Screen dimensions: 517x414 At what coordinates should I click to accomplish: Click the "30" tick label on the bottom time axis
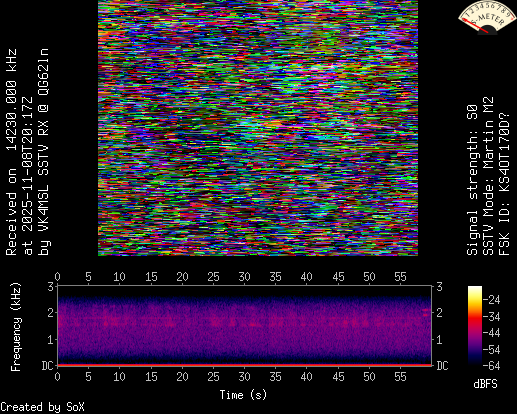tap(244, 377)
